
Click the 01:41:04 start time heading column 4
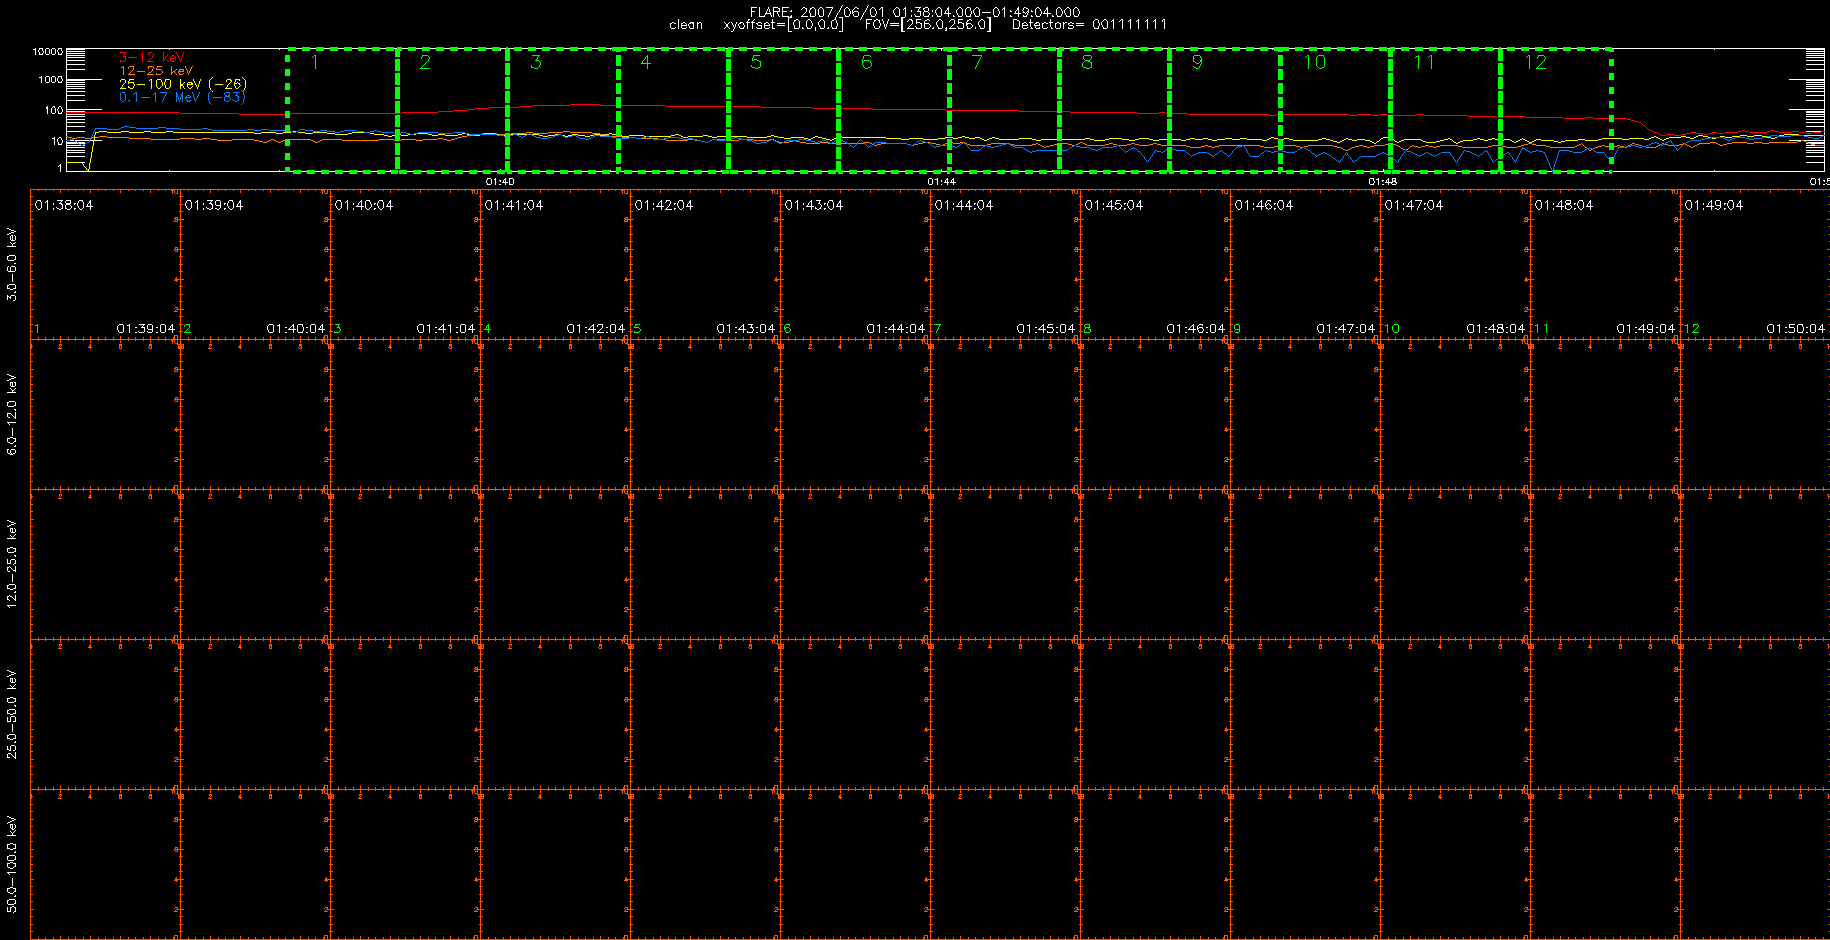[x=514, y=205]
